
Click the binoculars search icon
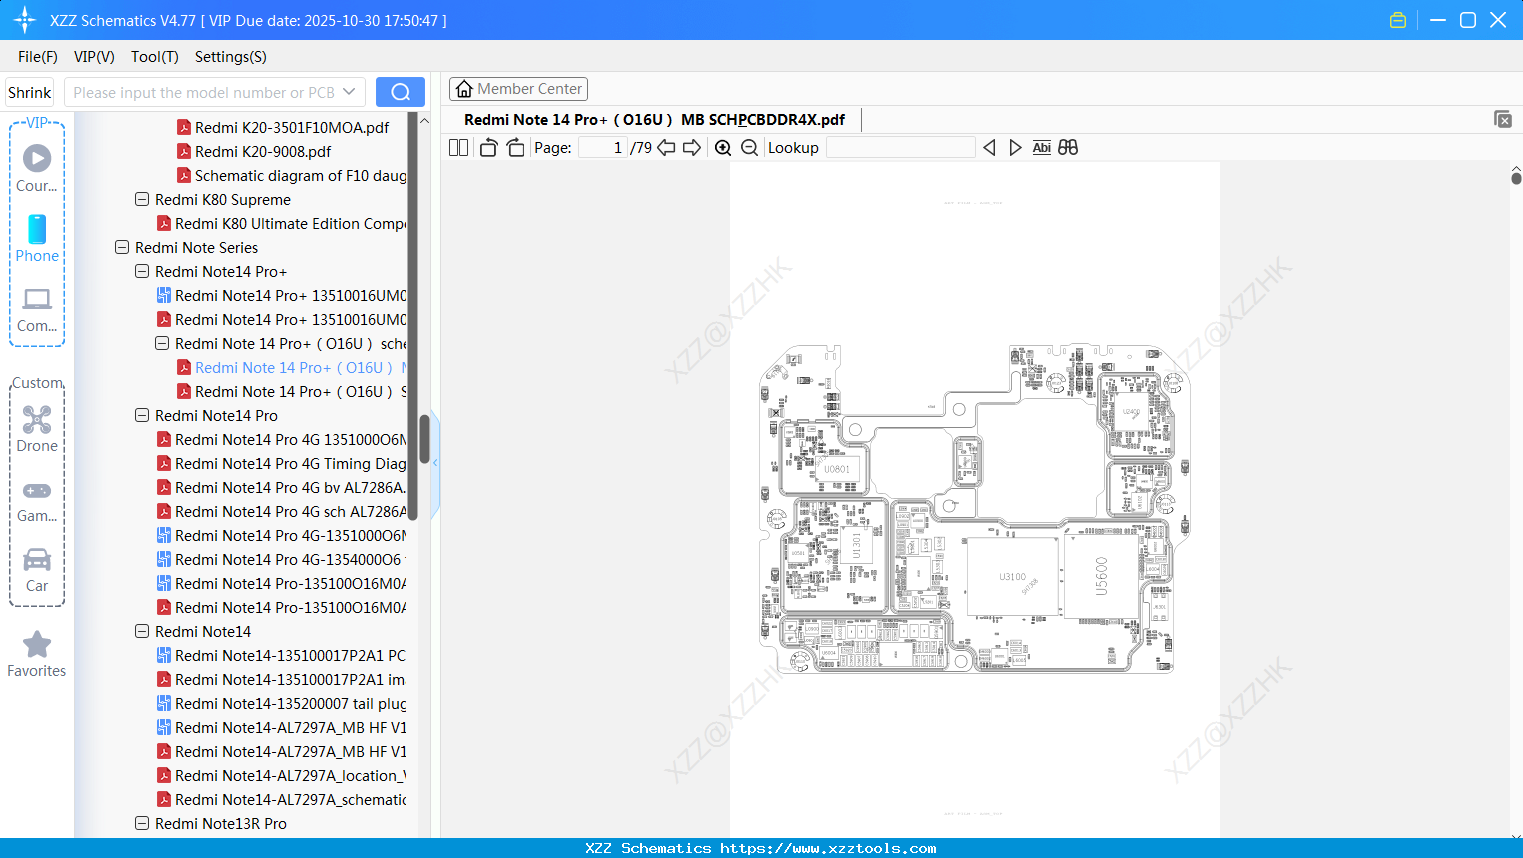pyautogui.click(x=1068, y=148)
